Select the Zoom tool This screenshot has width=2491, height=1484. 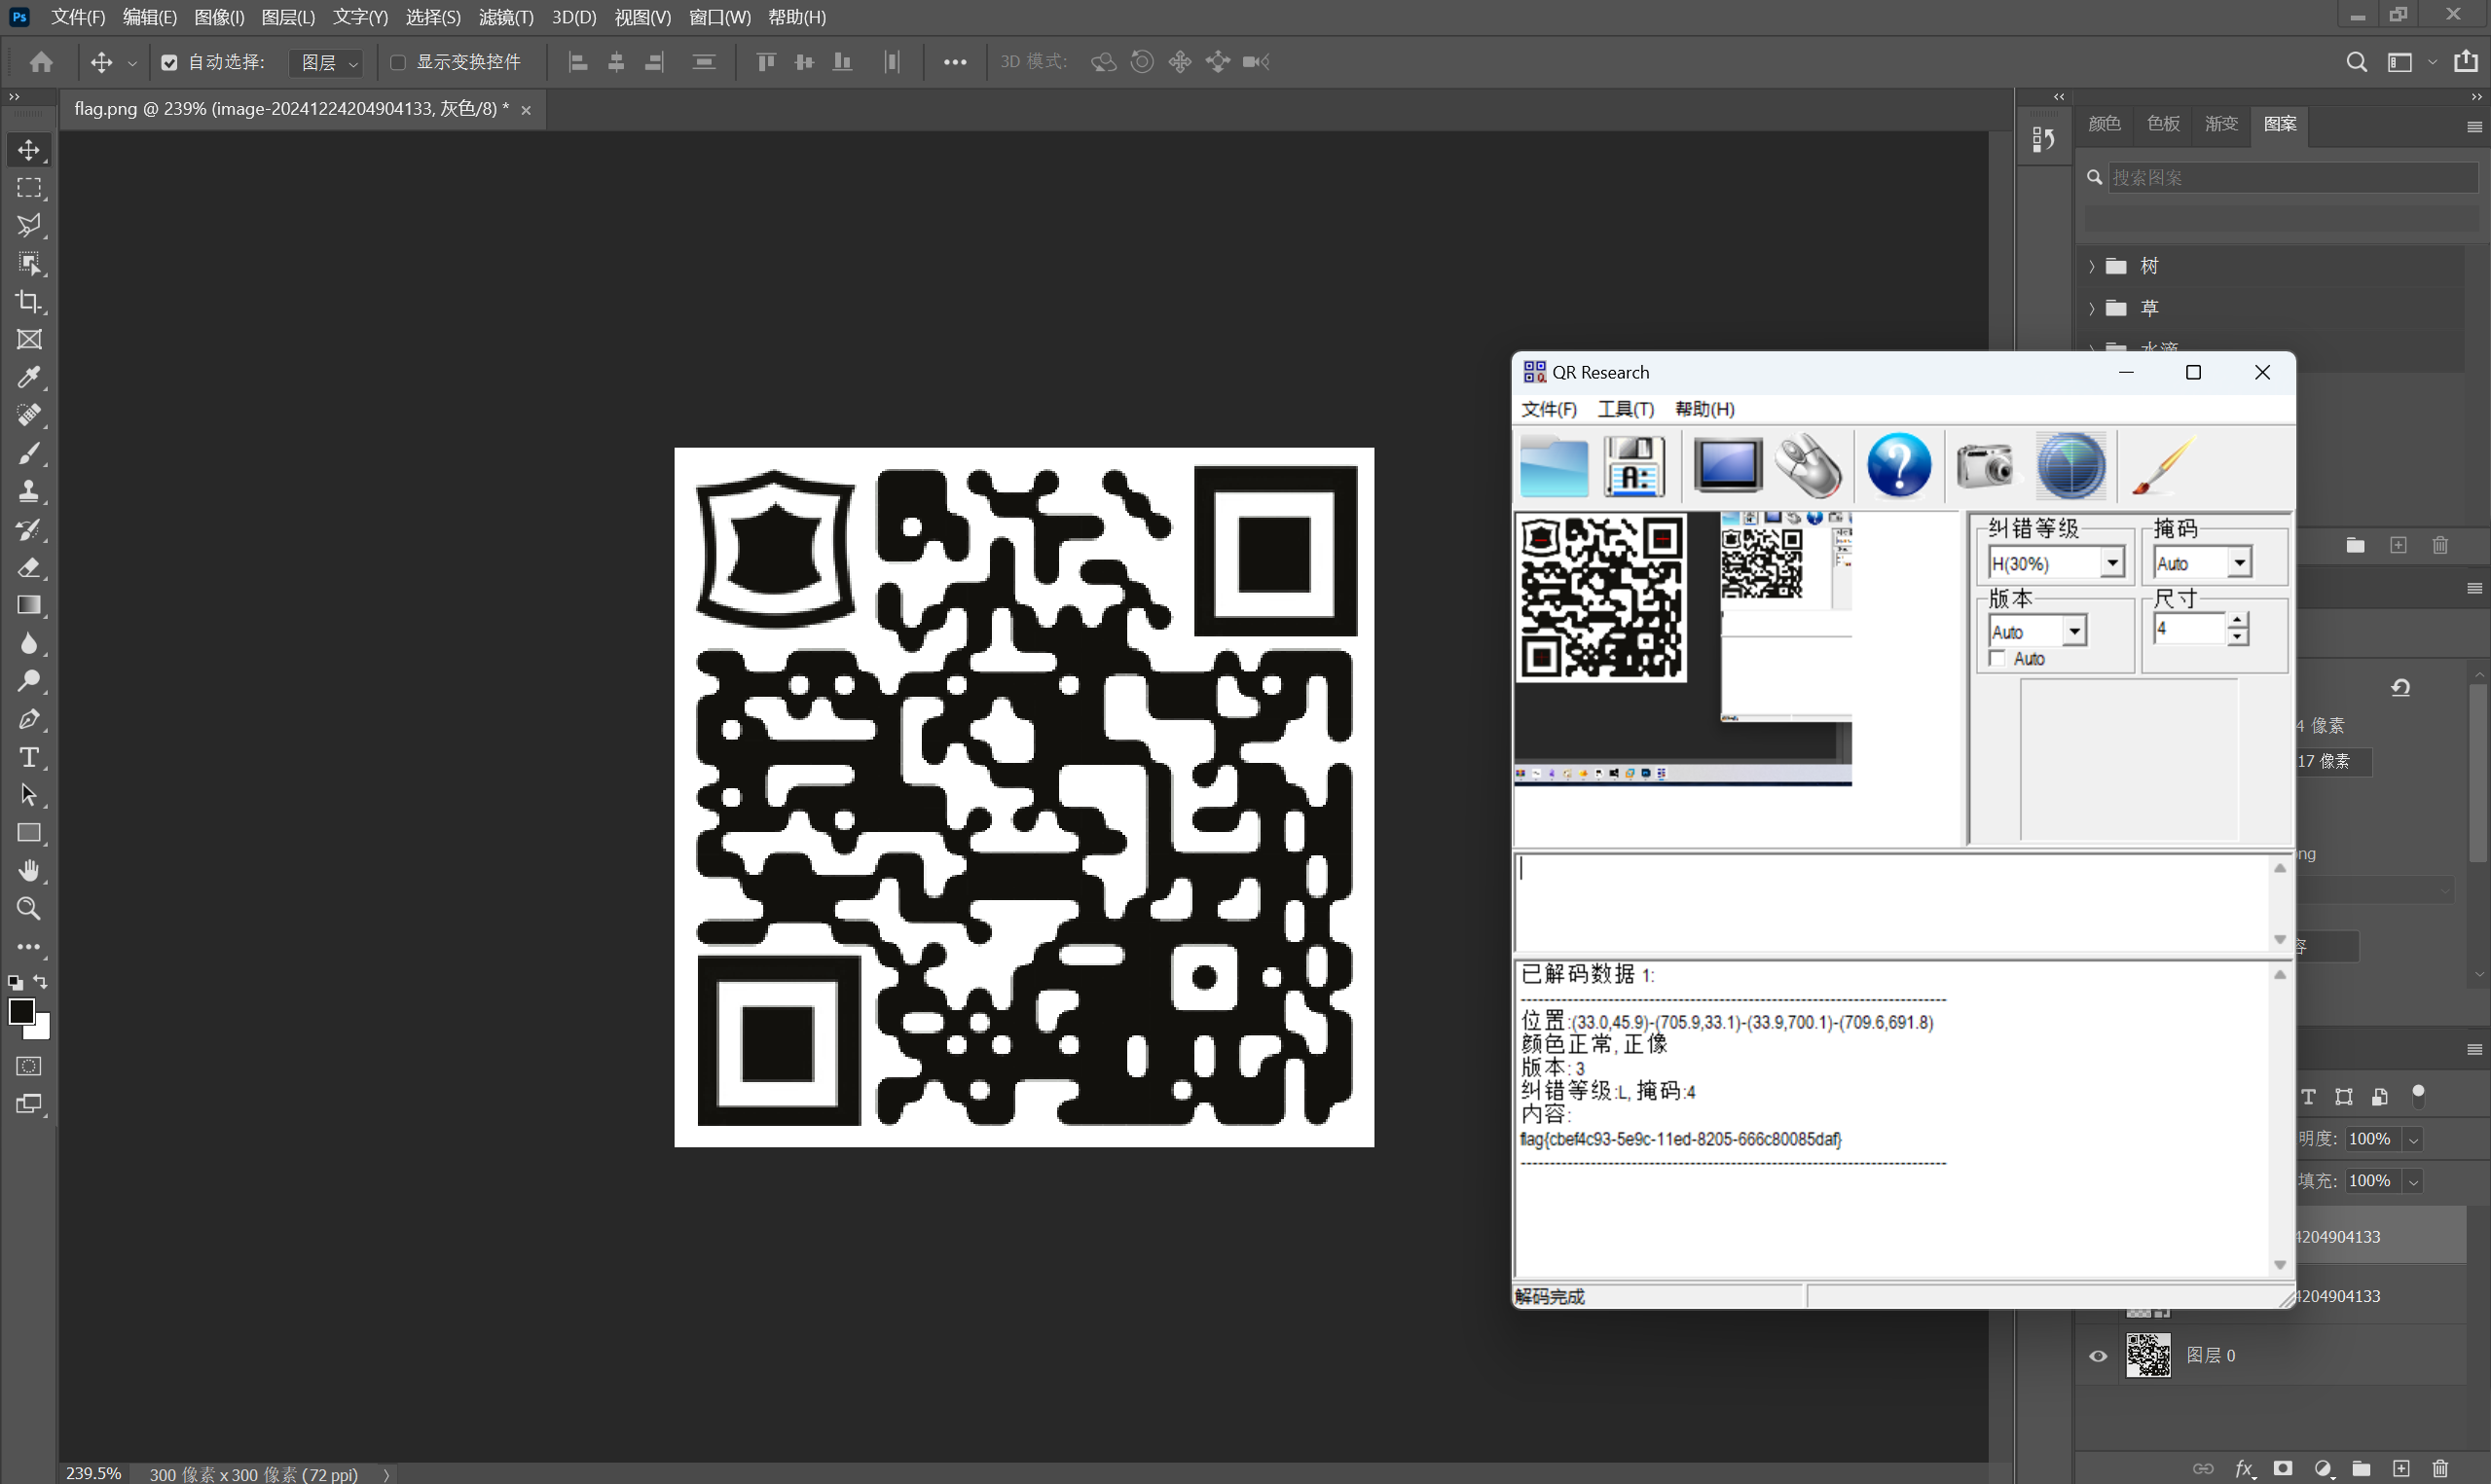tap(29, 909)
